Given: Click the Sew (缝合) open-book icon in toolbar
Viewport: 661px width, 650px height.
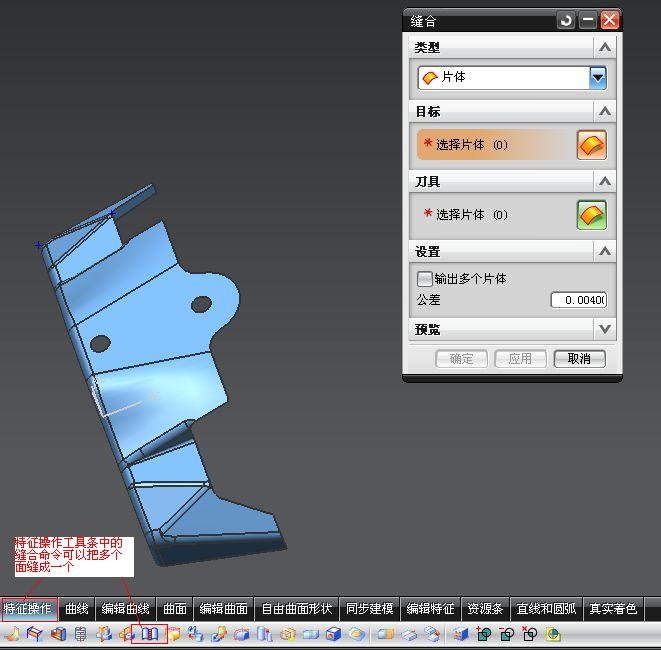Looking at the screenshot, I should (x=150, y=634).
